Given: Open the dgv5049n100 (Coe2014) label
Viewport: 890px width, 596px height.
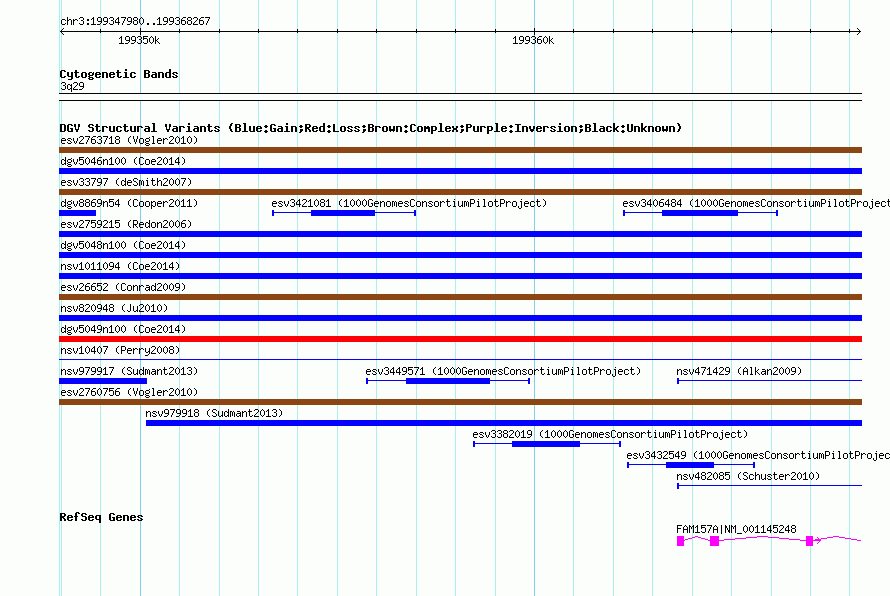Looking at the screenshot, I should click(123, 329).
